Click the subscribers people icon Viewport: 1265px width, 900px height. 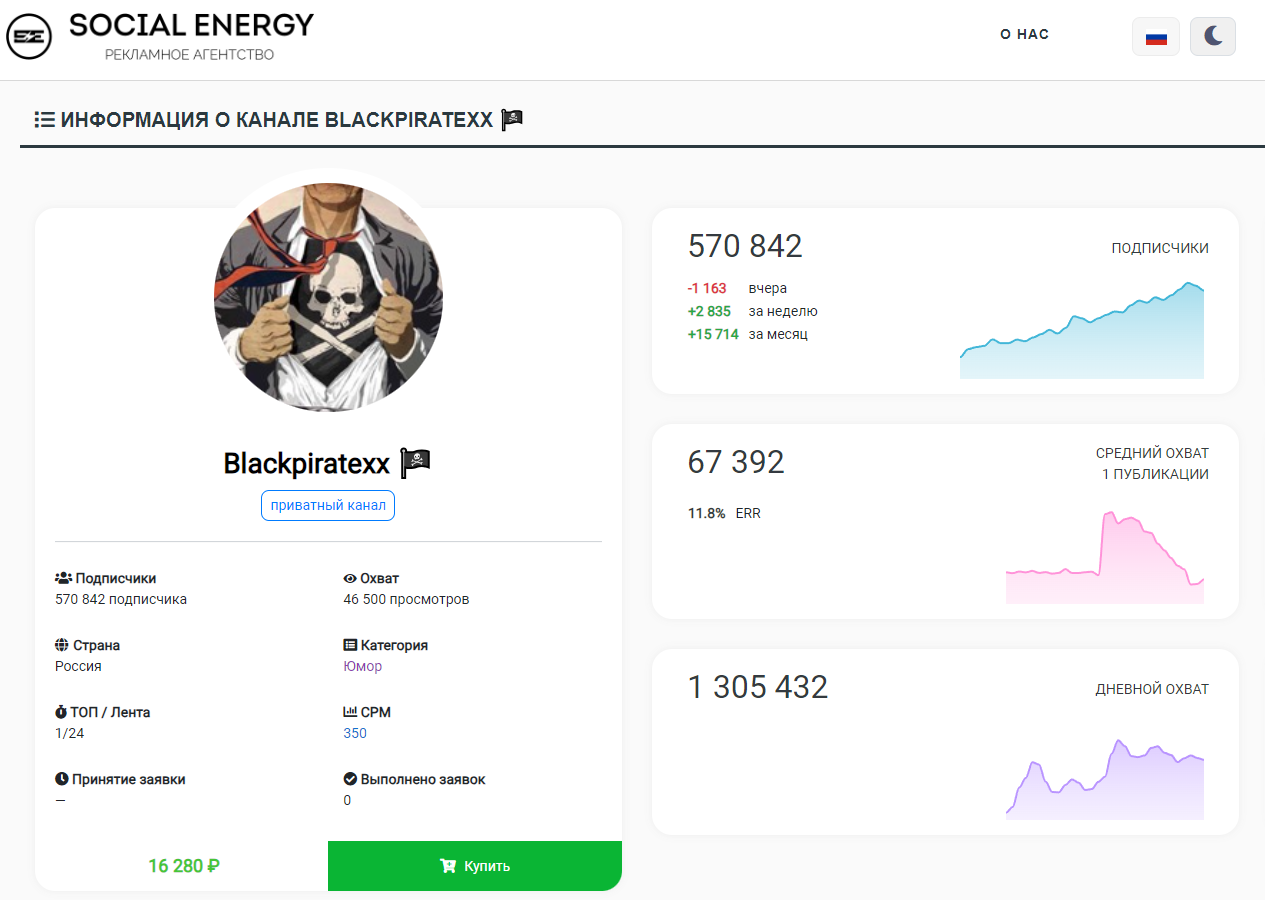pos(63,578)
